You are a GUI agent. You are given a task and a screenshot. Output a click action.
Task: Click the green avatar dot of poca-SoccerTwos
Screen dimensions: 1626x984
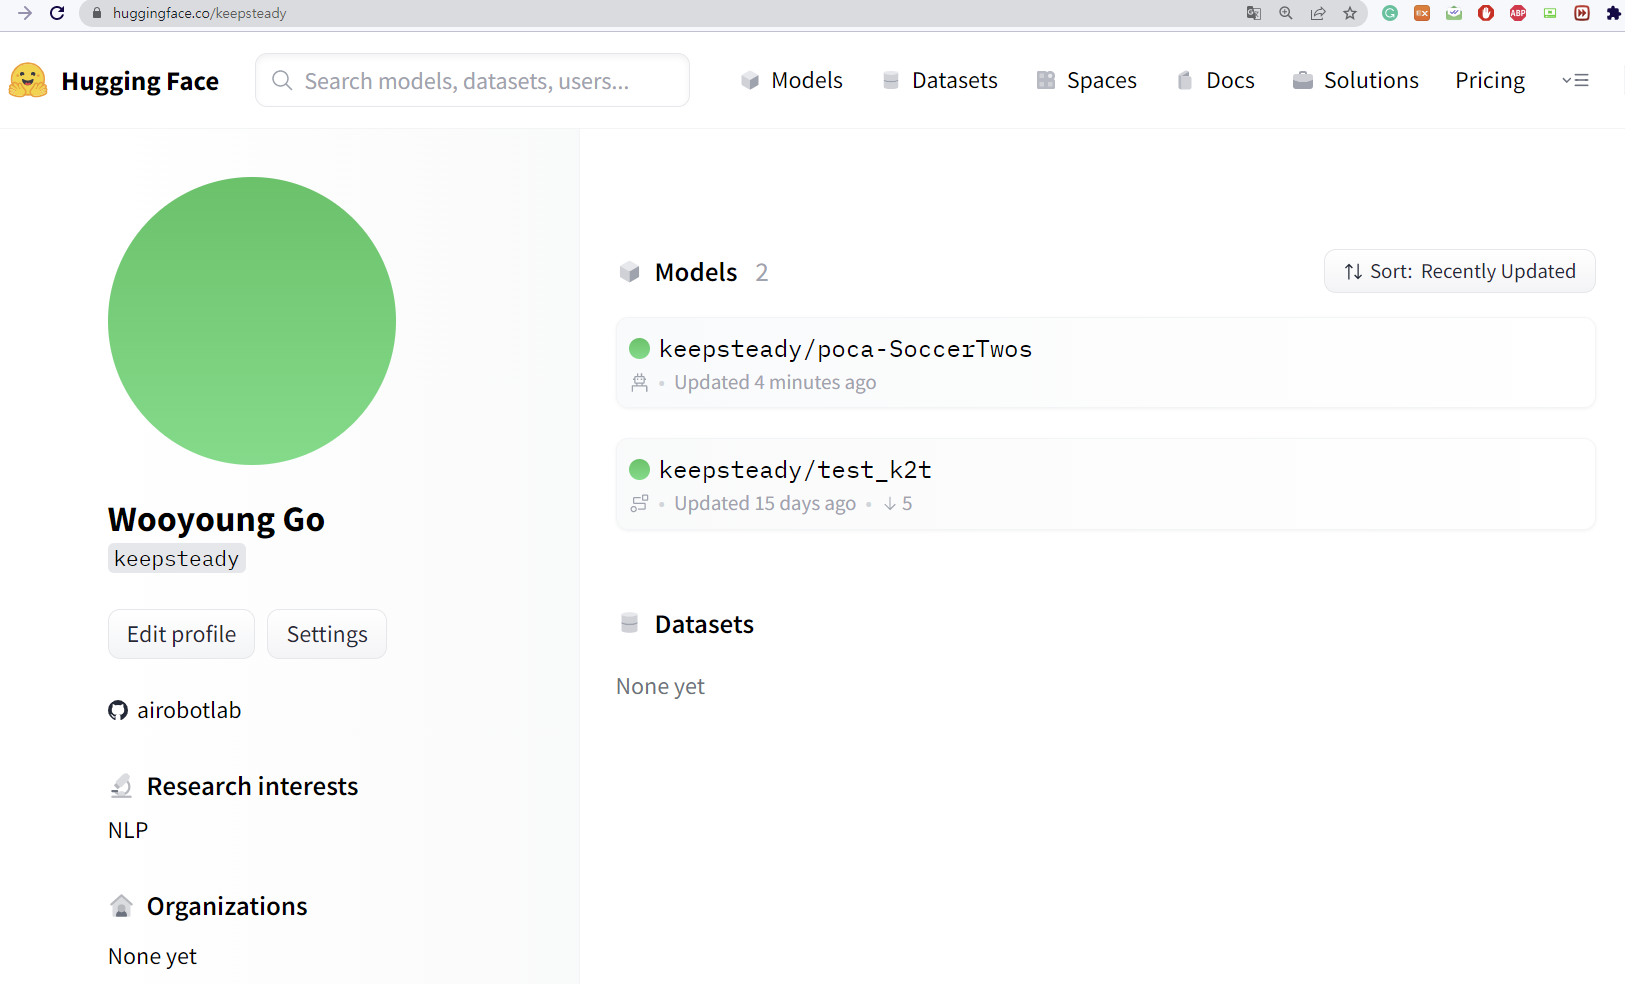[640, 348]
